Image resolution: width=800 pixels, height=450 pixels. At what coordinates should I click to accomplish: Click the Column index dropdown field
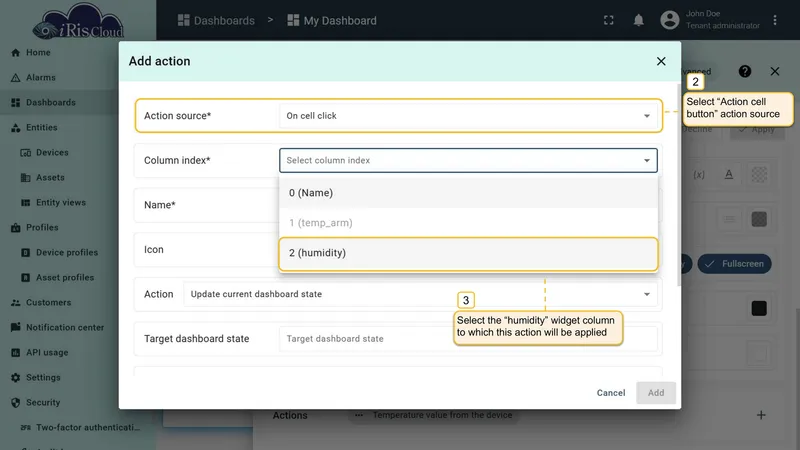(x=468, y=160)
